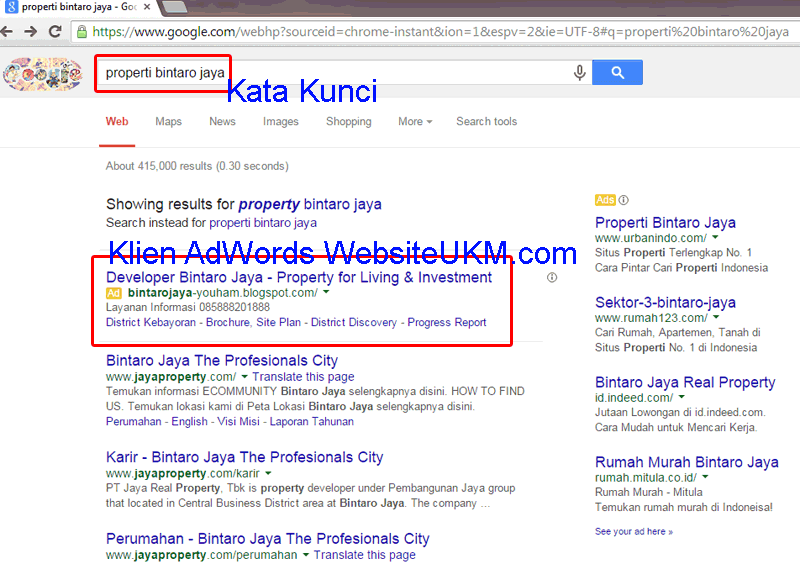Translate the jayaproperty.com/perumahan page
Screen dimensions: 800x564
click(x=364, y=555)
